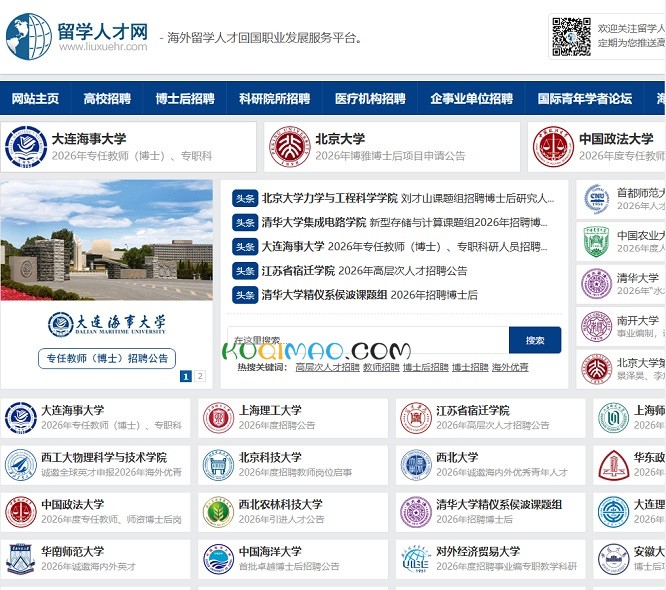Screen dimensions: 666x590
Task: Click 大连海事大学 campus carousel photo
Action: click(x=107, y=240)
